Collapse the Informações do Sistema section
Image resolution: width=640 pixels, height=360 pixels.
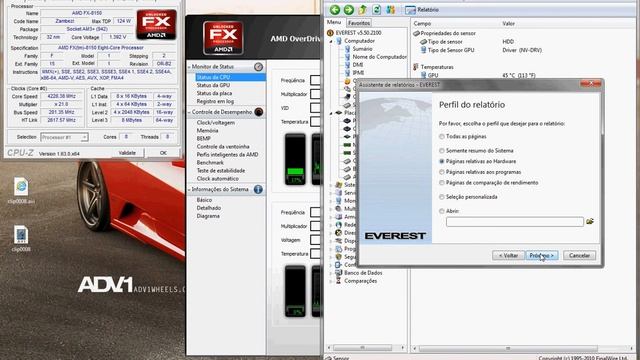(189, 189)
